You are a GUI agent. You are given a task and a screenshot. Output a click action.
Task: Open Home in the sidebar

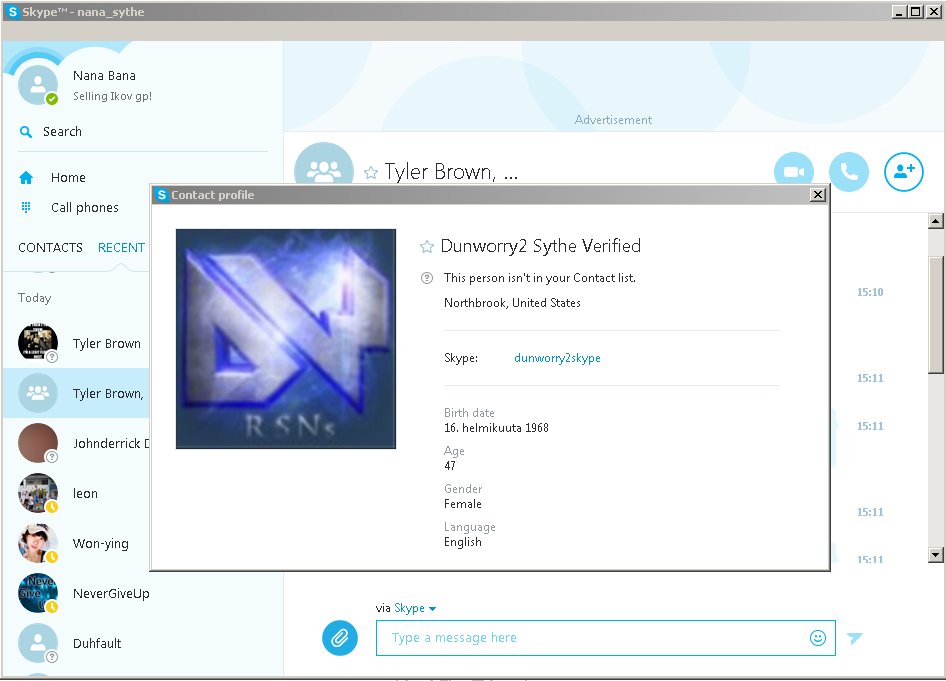(68, 177)
